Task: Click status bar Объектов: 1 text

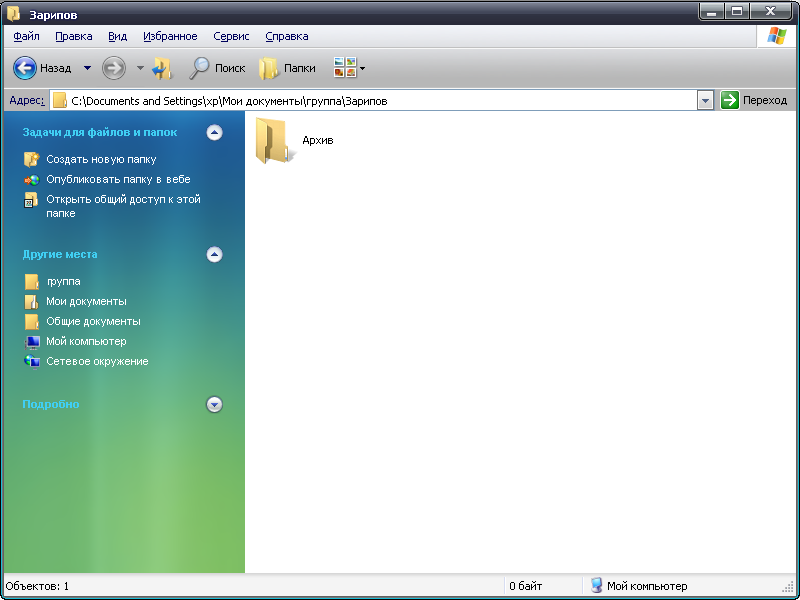Action: tap(37, 586)
